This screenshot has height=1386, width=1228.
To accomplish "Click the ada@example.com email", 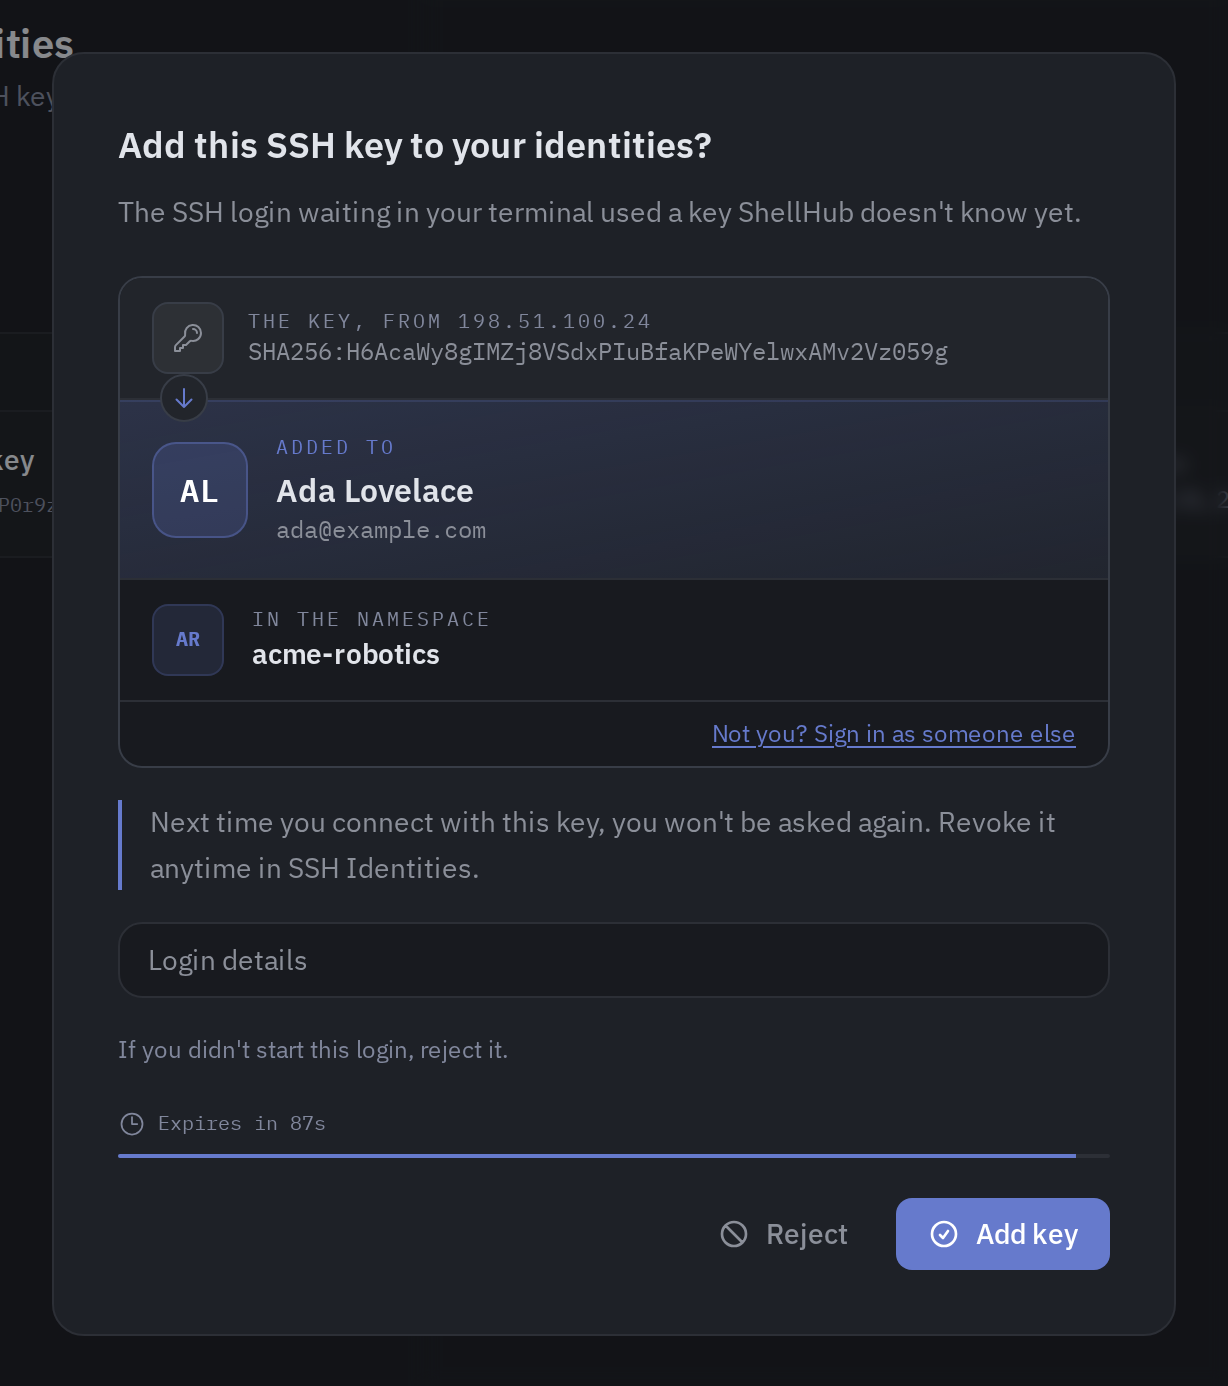I will [381, 531].
